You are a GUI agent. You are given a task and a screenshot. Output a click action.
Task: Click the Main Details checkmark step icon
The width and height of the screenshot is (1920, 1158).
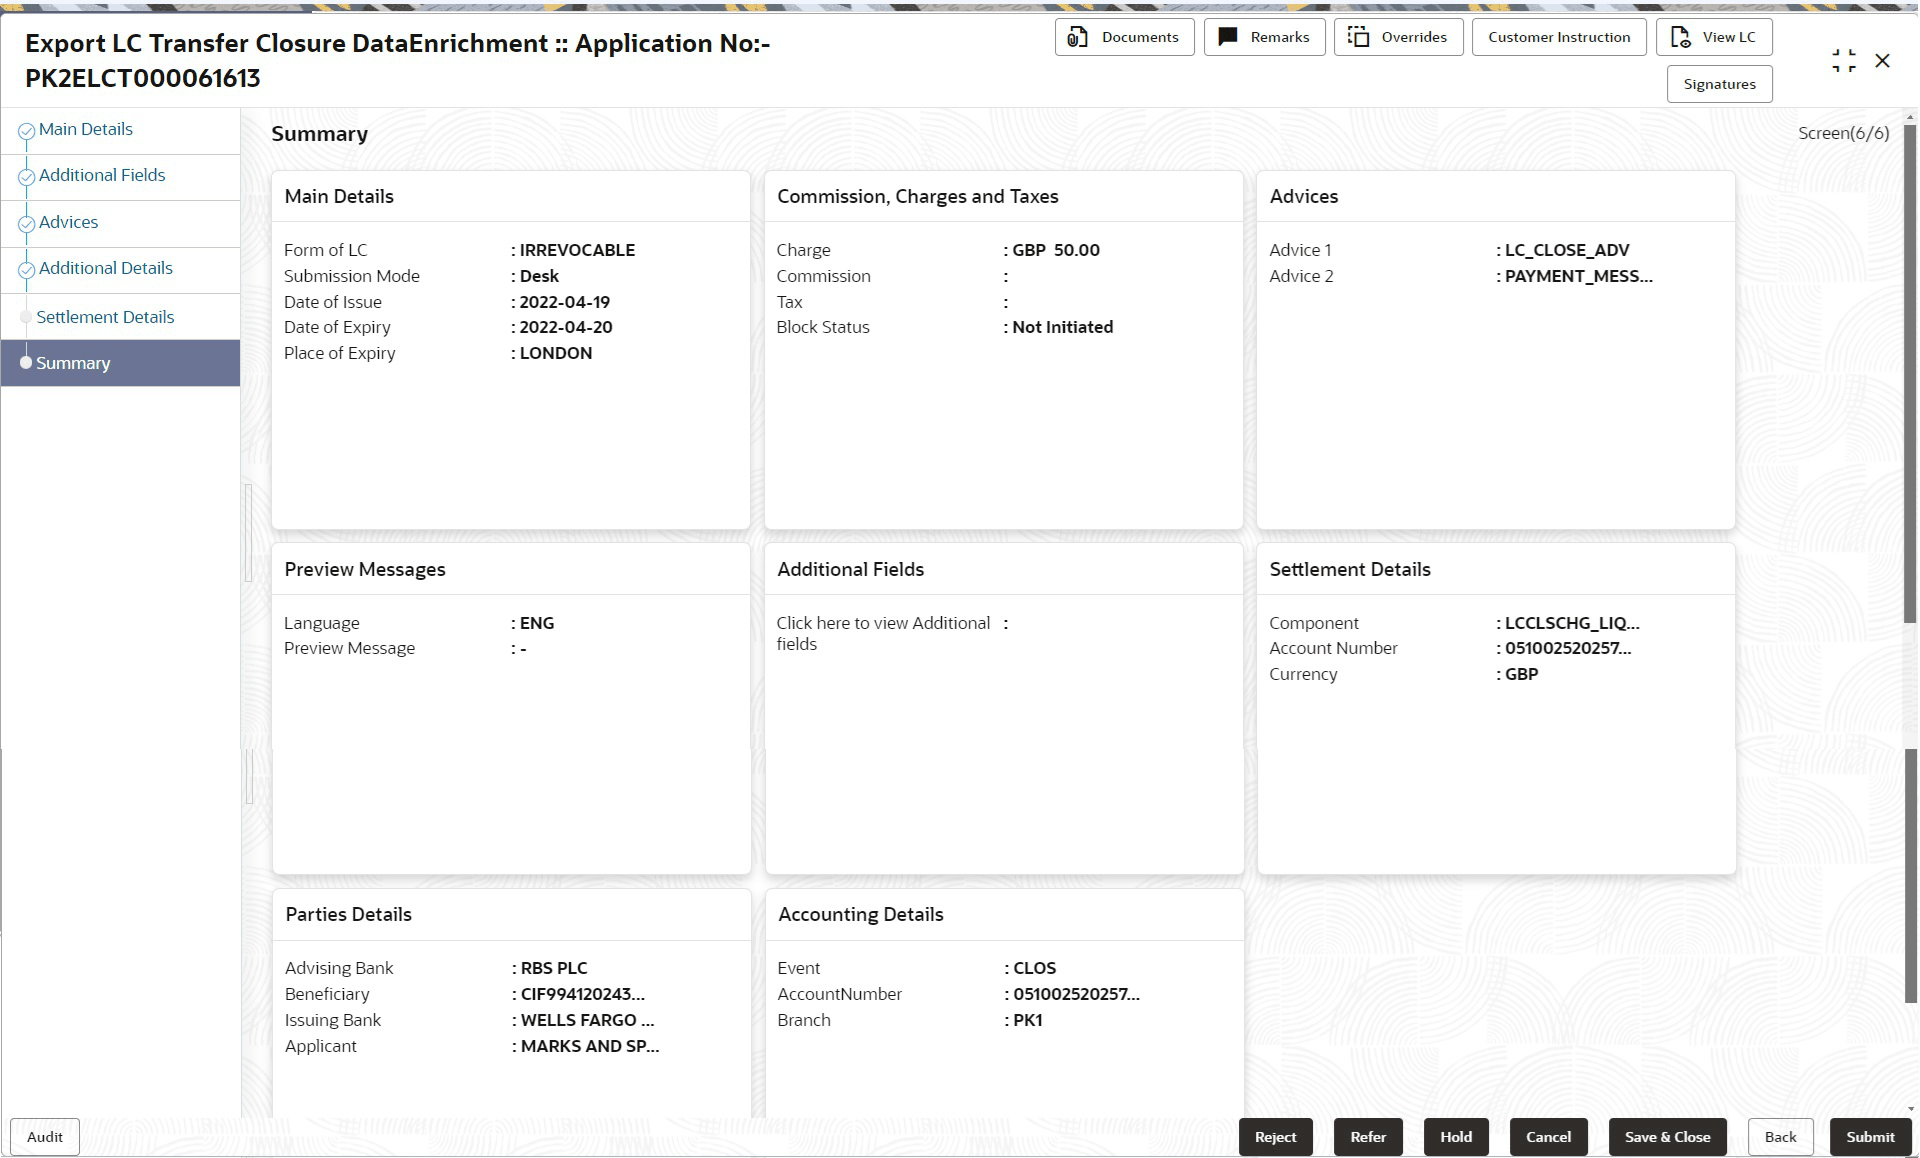pos(26,131)
